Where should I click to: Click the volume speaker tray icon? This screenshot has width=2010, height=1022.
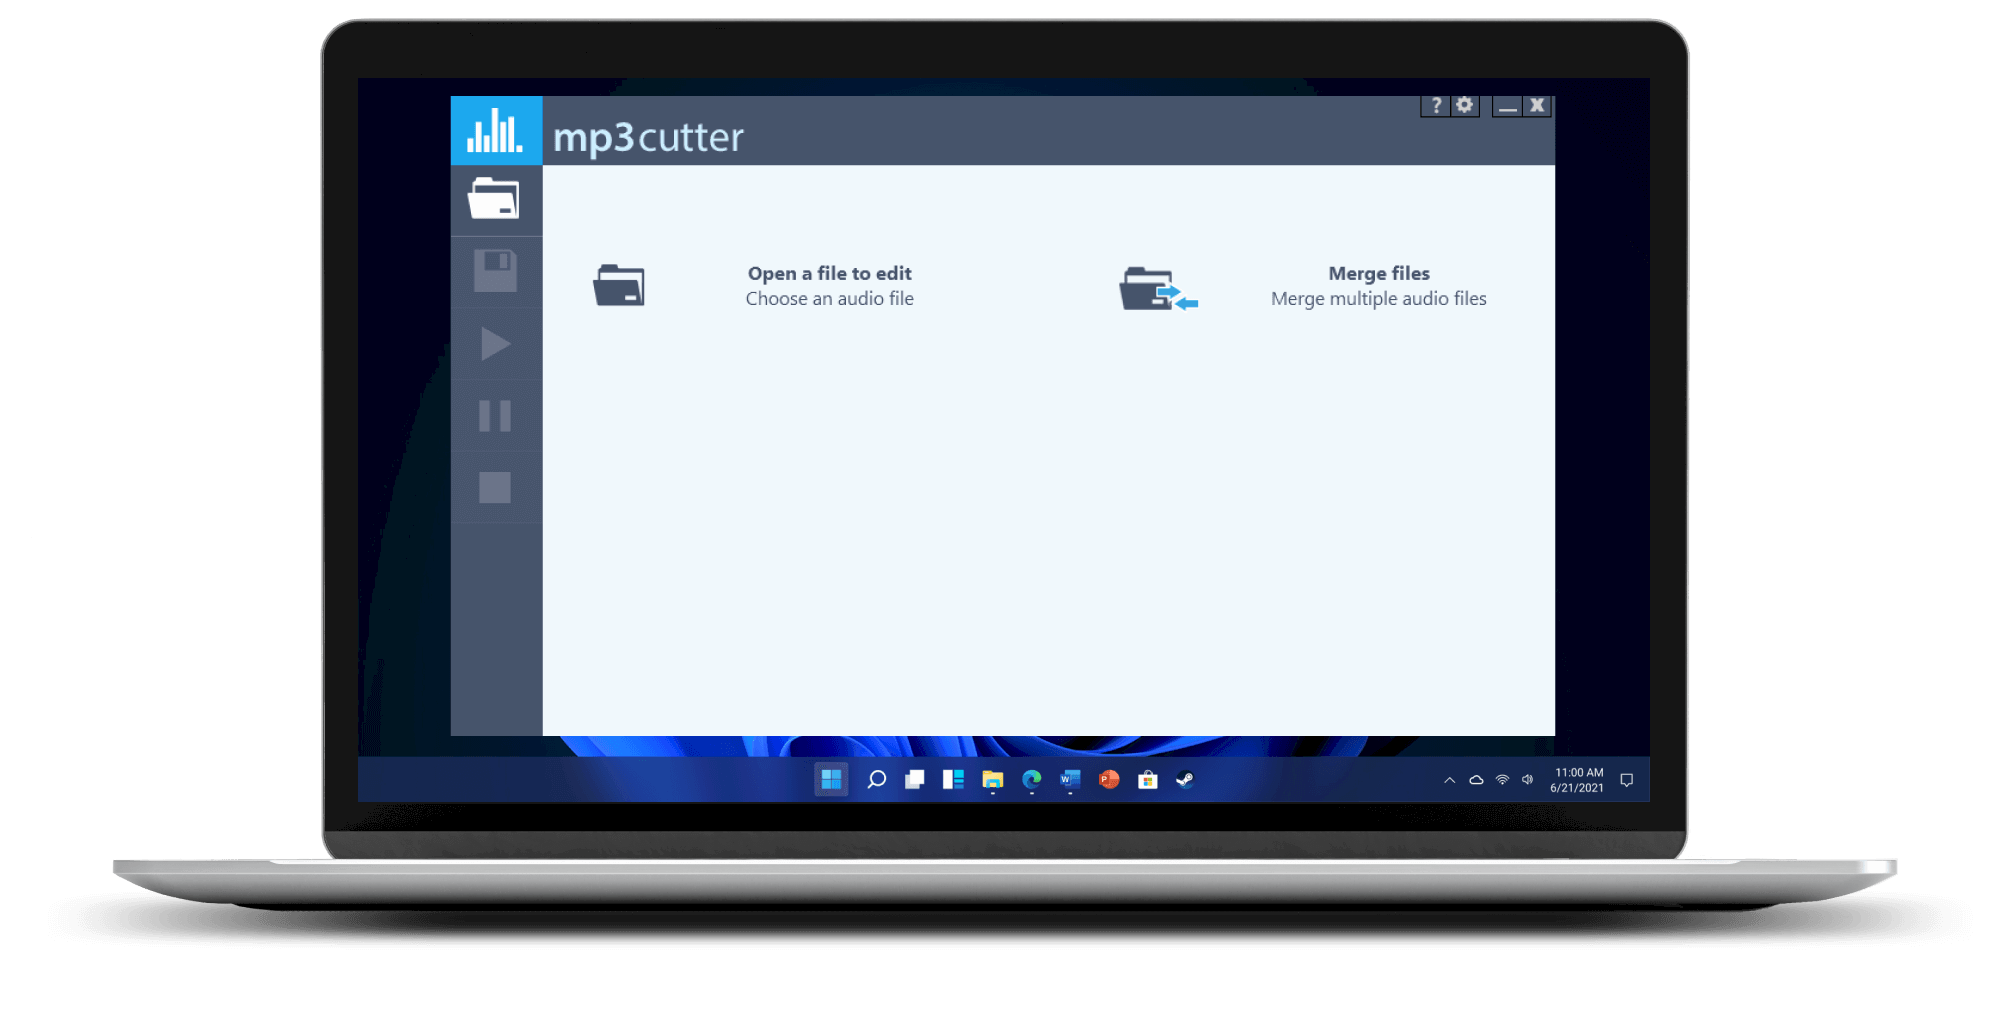[x=1527, y=780]
